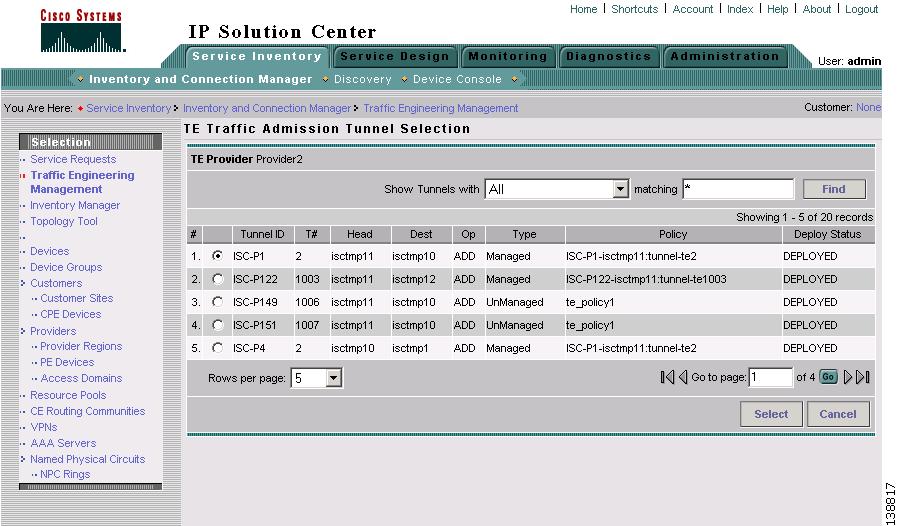This screenshot has height=526, width=897.
Task: Open Service Requests in sidebar
Action: (x=73, y=159)
